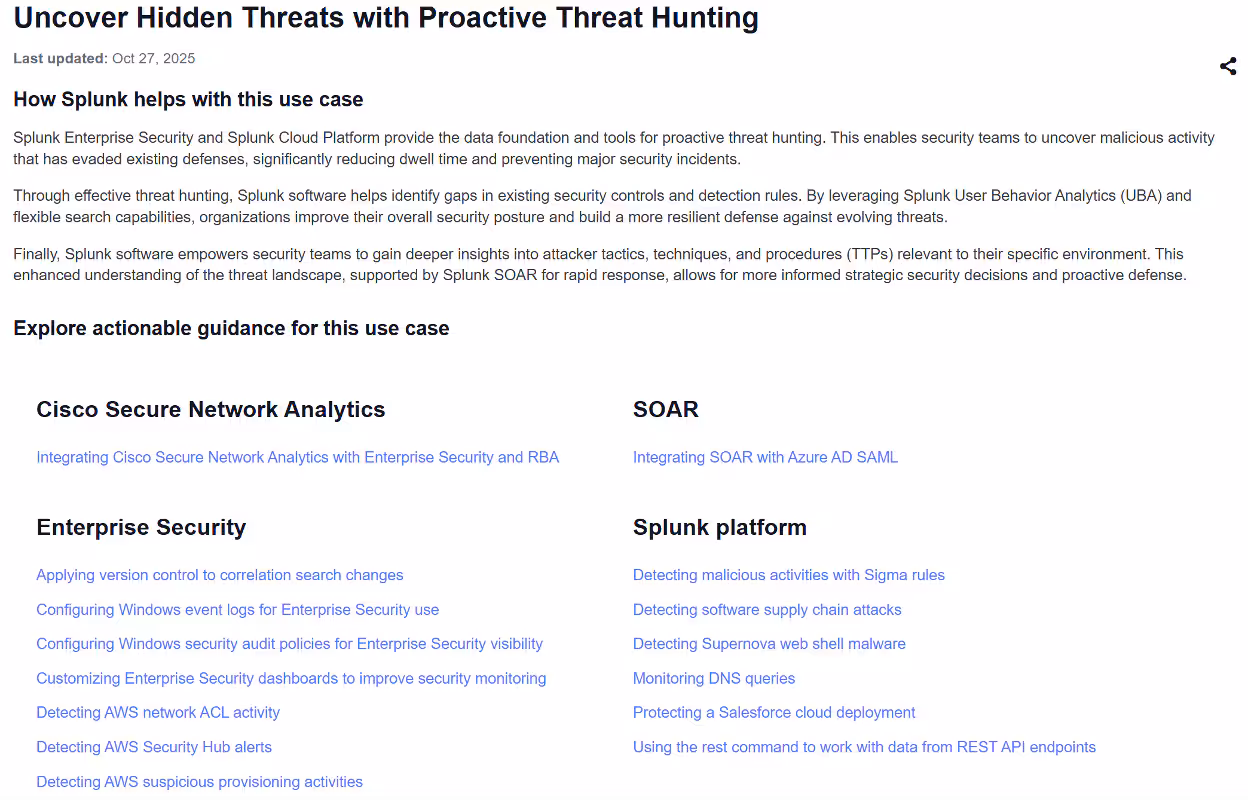Open Integrating SOAR with Azure AD SAML
Viewport: 1248px width, 800px height.
(765, 457)
